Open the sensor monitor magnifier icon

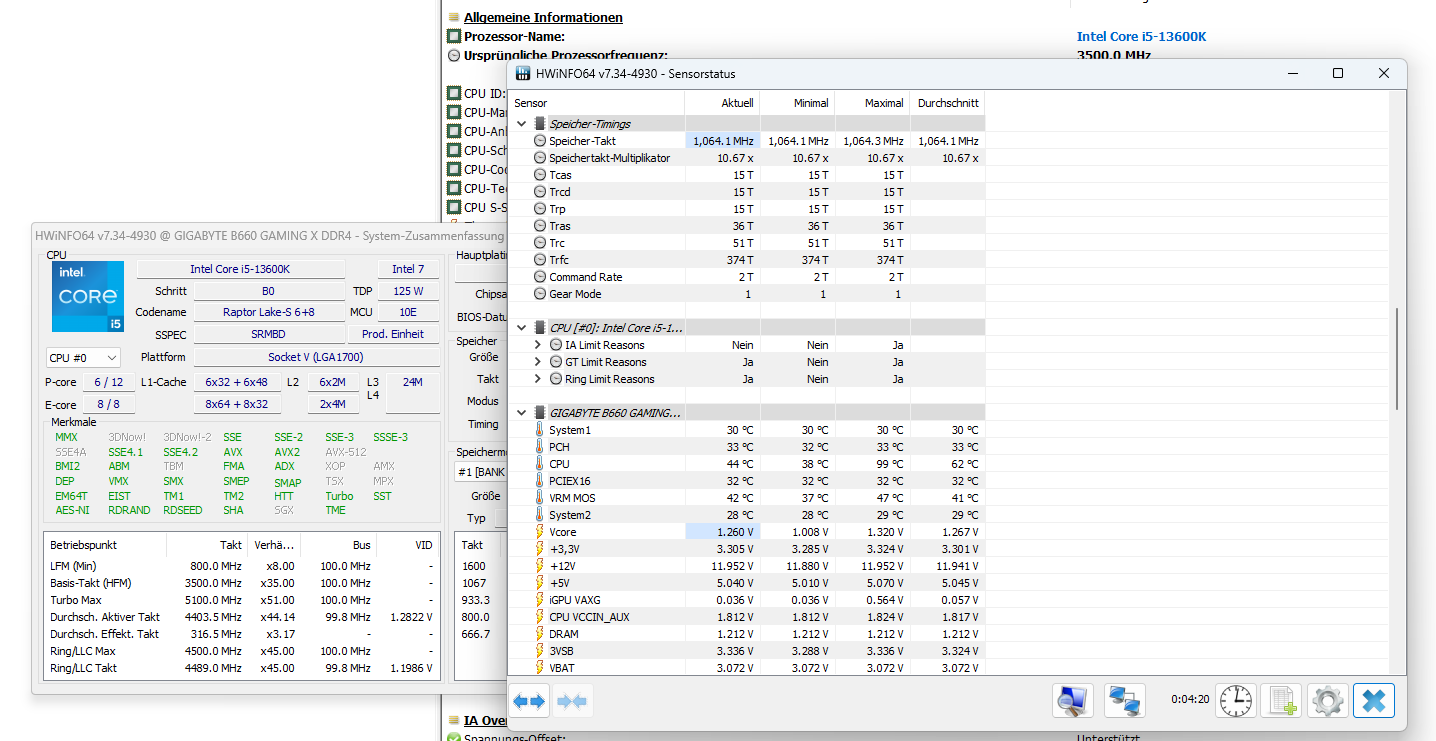(x=1073, y=700)
